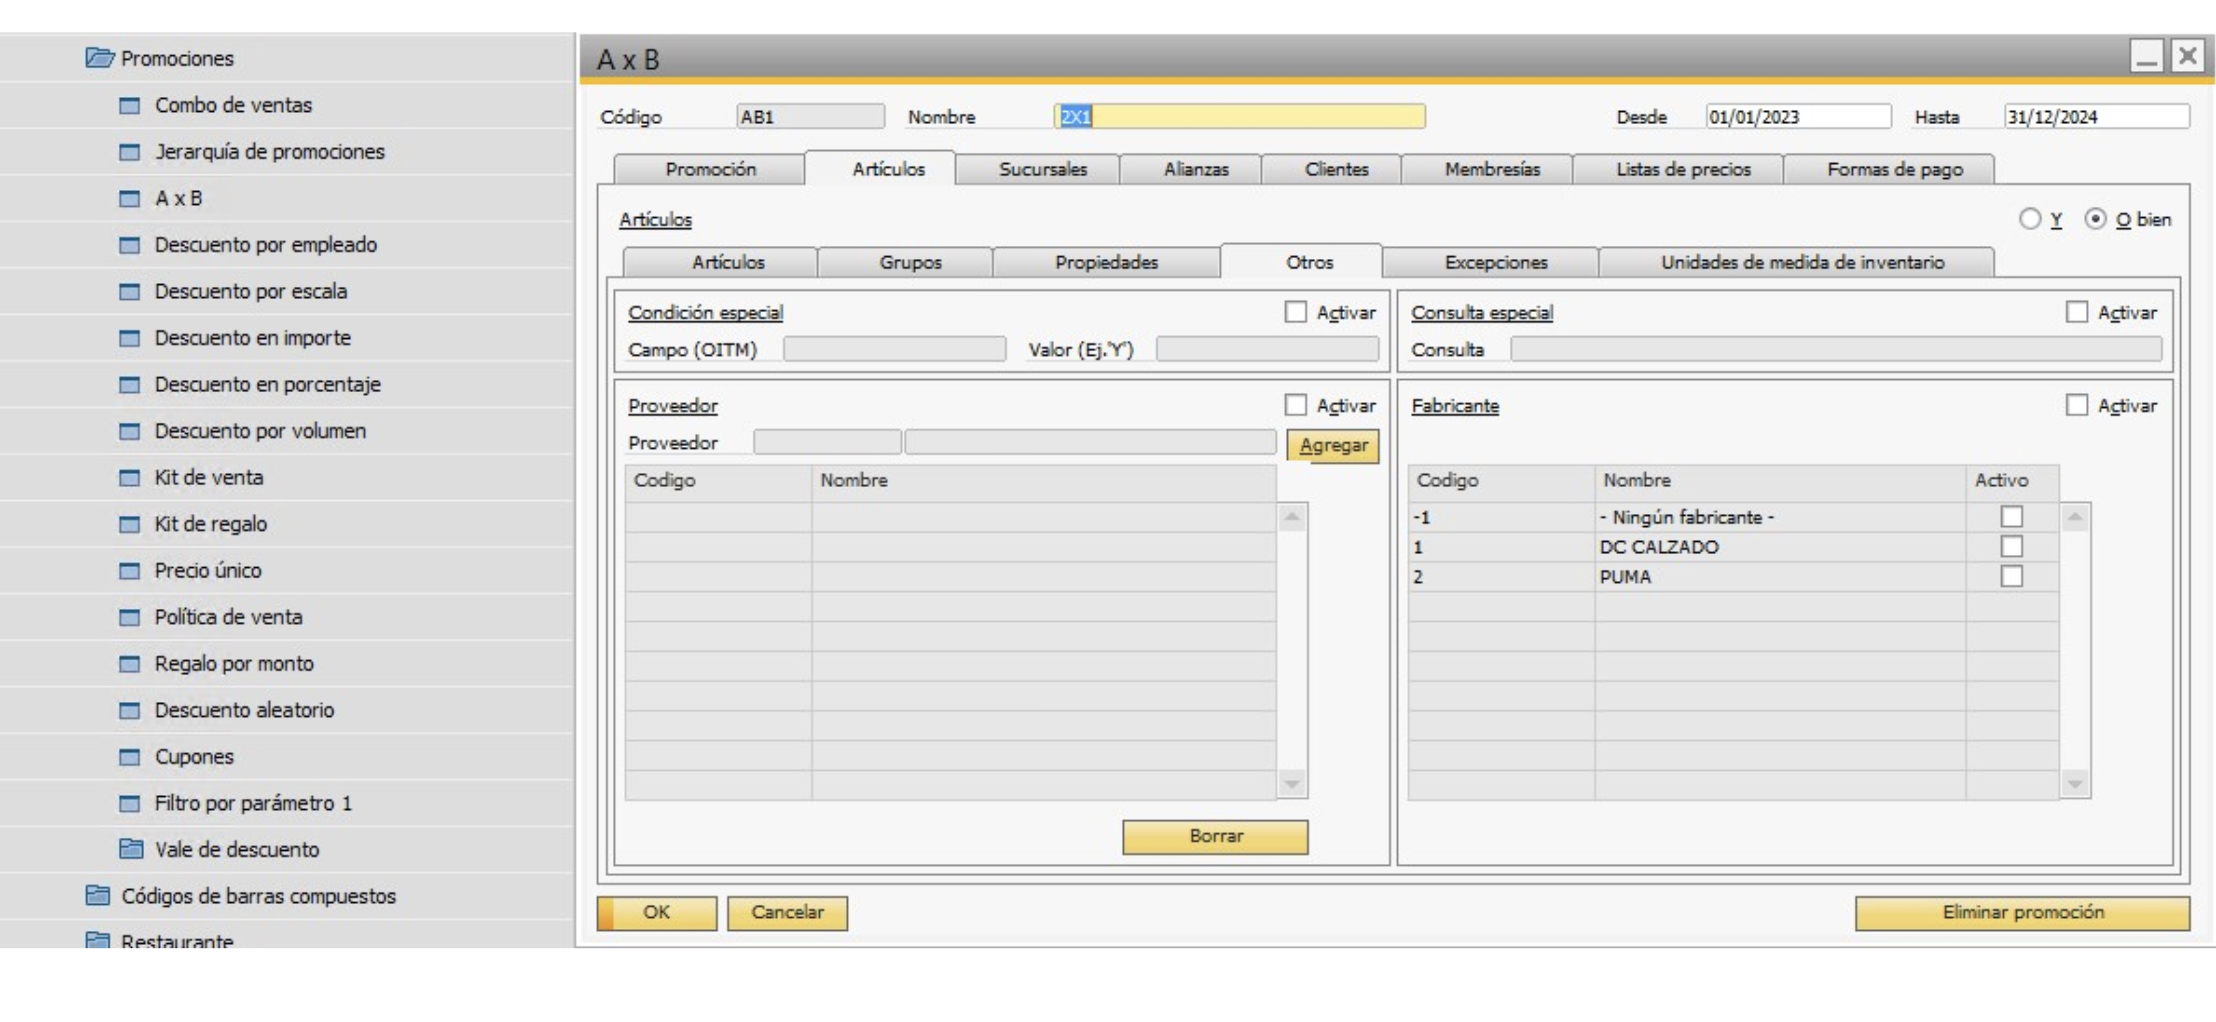Open the Listas de precios tab
This screenshot has height=1022, width=2216.
(1683, 169)
